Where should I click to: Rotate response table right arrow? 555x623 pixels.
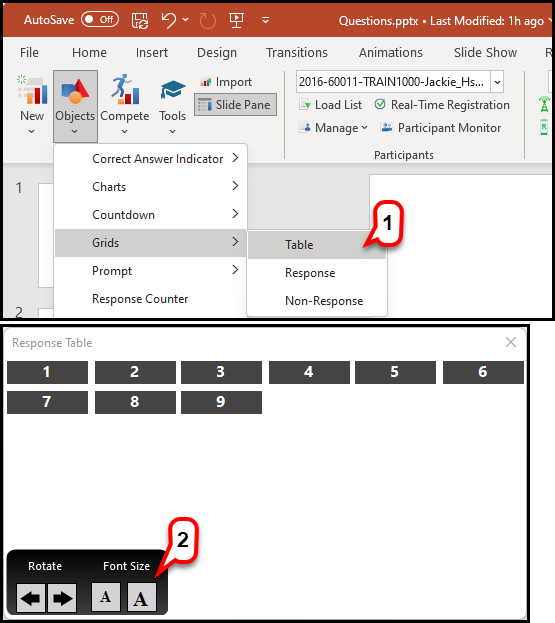point(62,598)
